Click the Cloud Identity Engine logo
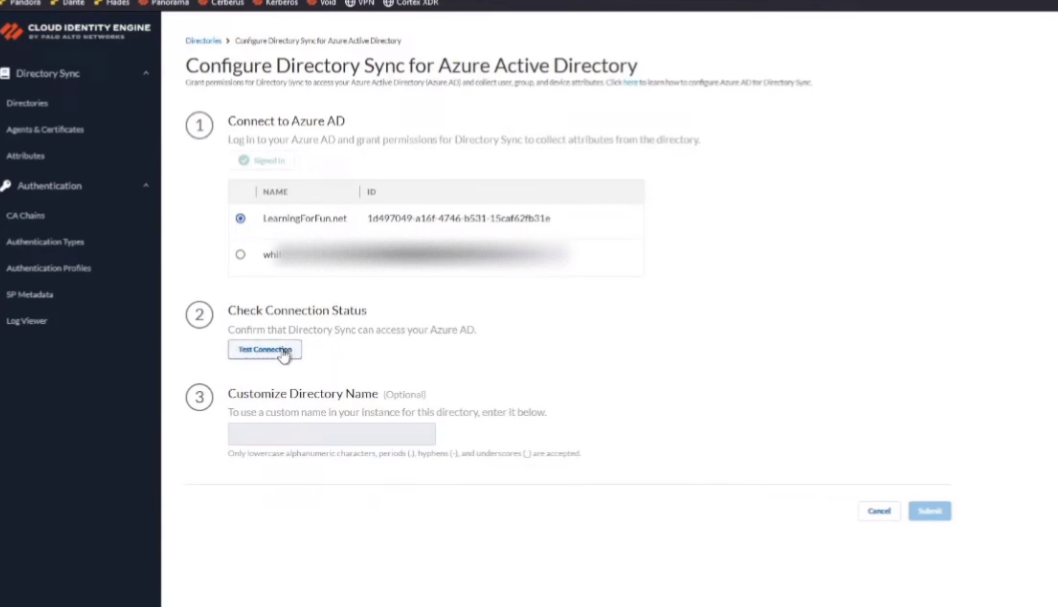 pos(76,31)
